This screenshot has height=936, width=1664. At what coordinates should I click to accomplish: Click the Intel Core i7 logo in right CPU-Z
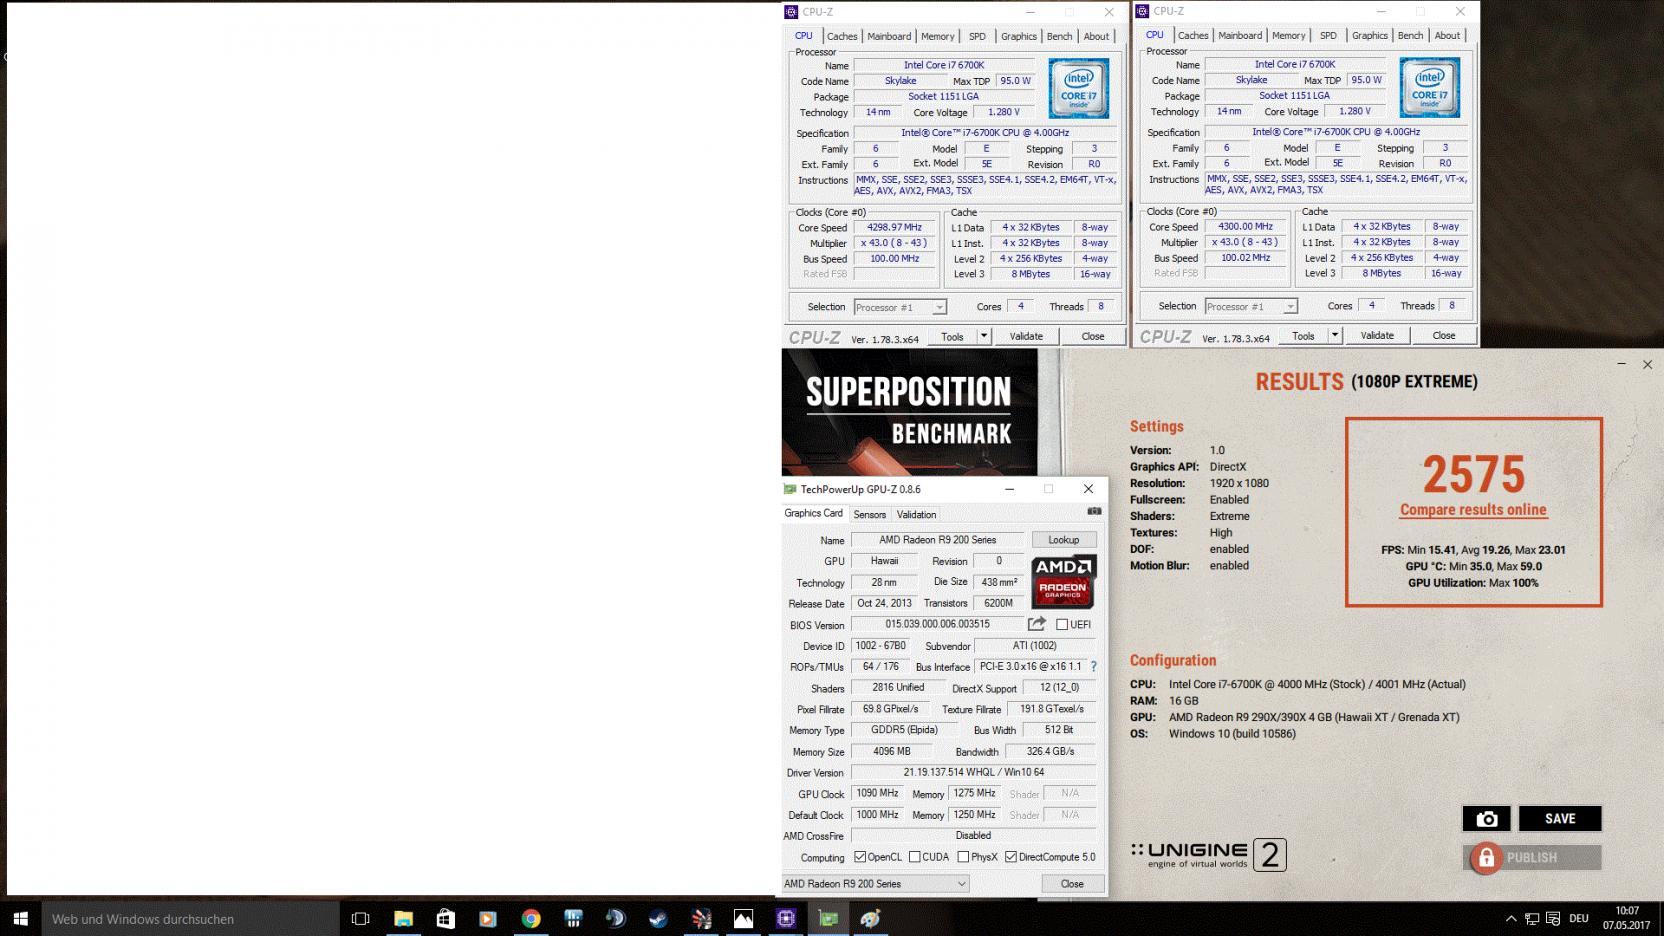(1430, 88)
